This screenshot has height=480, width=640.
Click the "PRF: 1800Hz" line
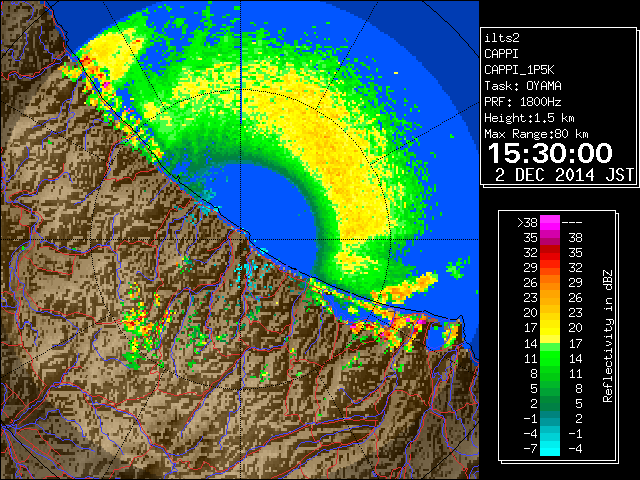coord(522,102)
